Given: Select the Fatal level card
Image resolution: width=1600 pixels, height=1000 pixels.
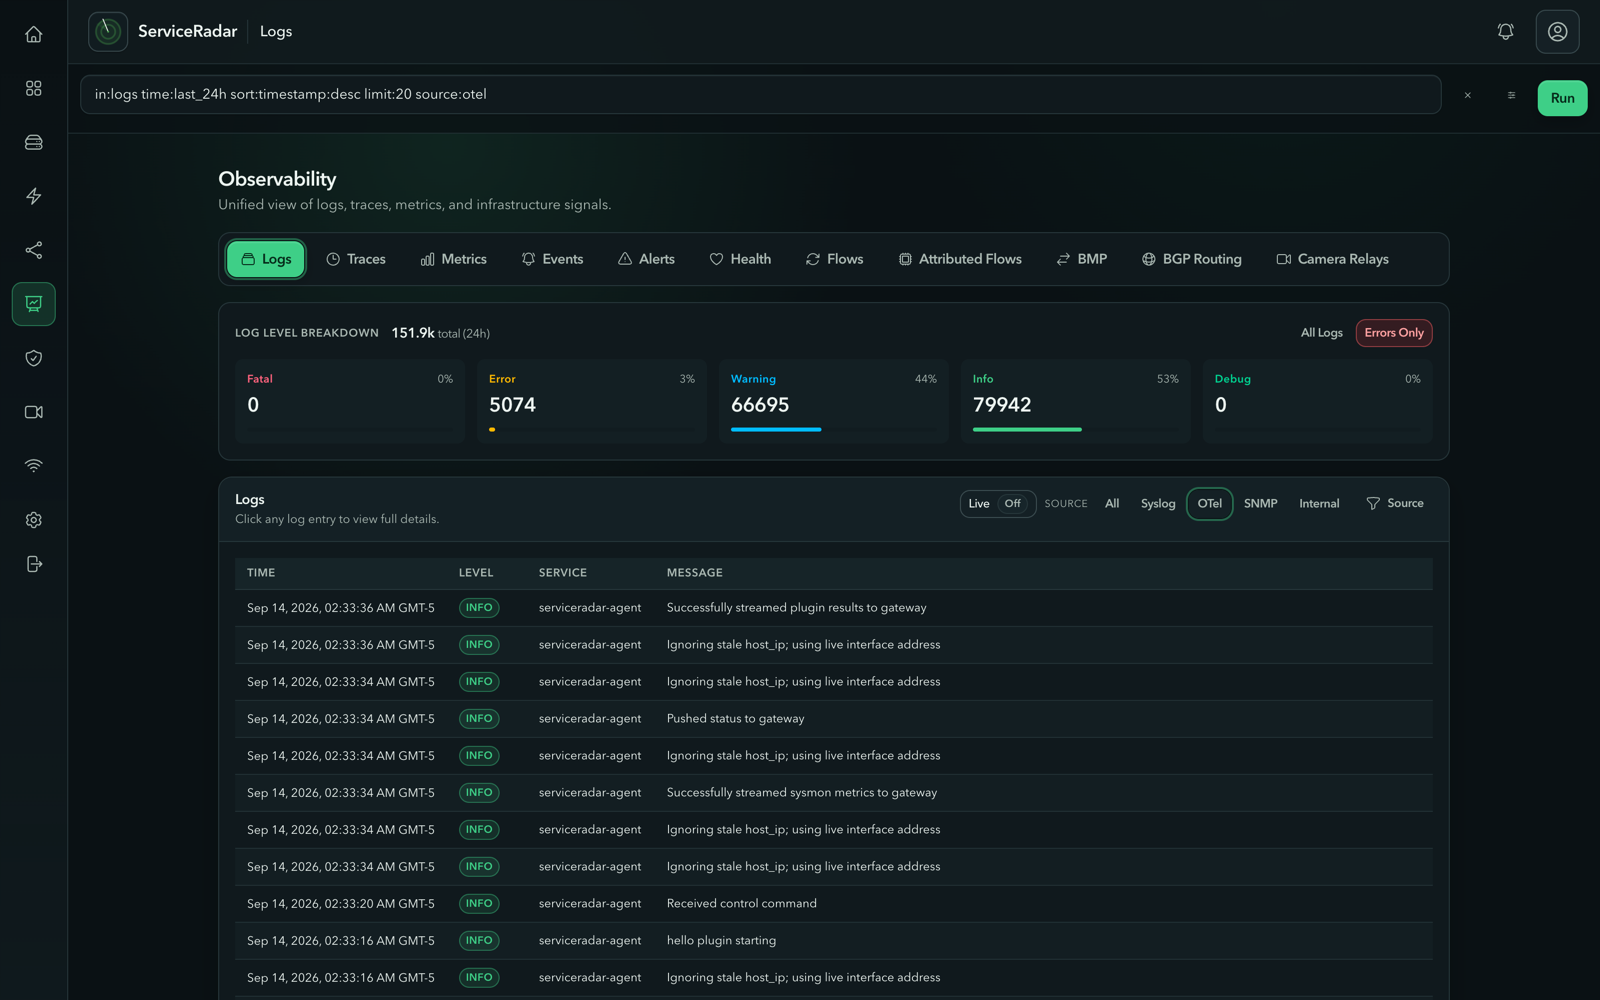Looking at the screenshot, I should point(350,401).
